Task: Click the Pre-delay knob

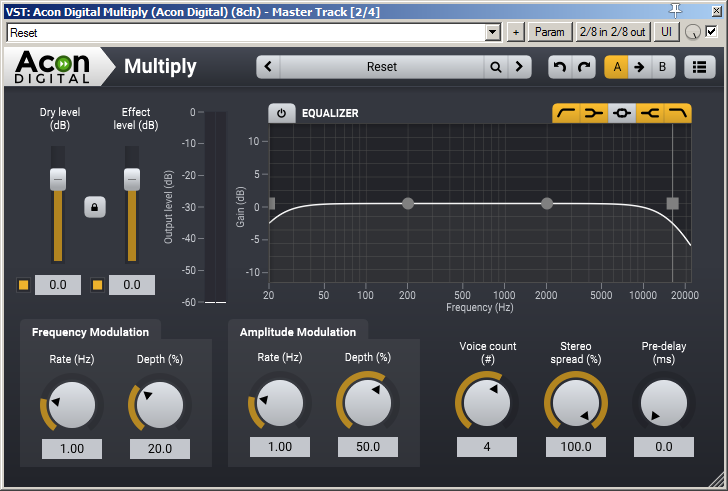Action: click(664, 403)
